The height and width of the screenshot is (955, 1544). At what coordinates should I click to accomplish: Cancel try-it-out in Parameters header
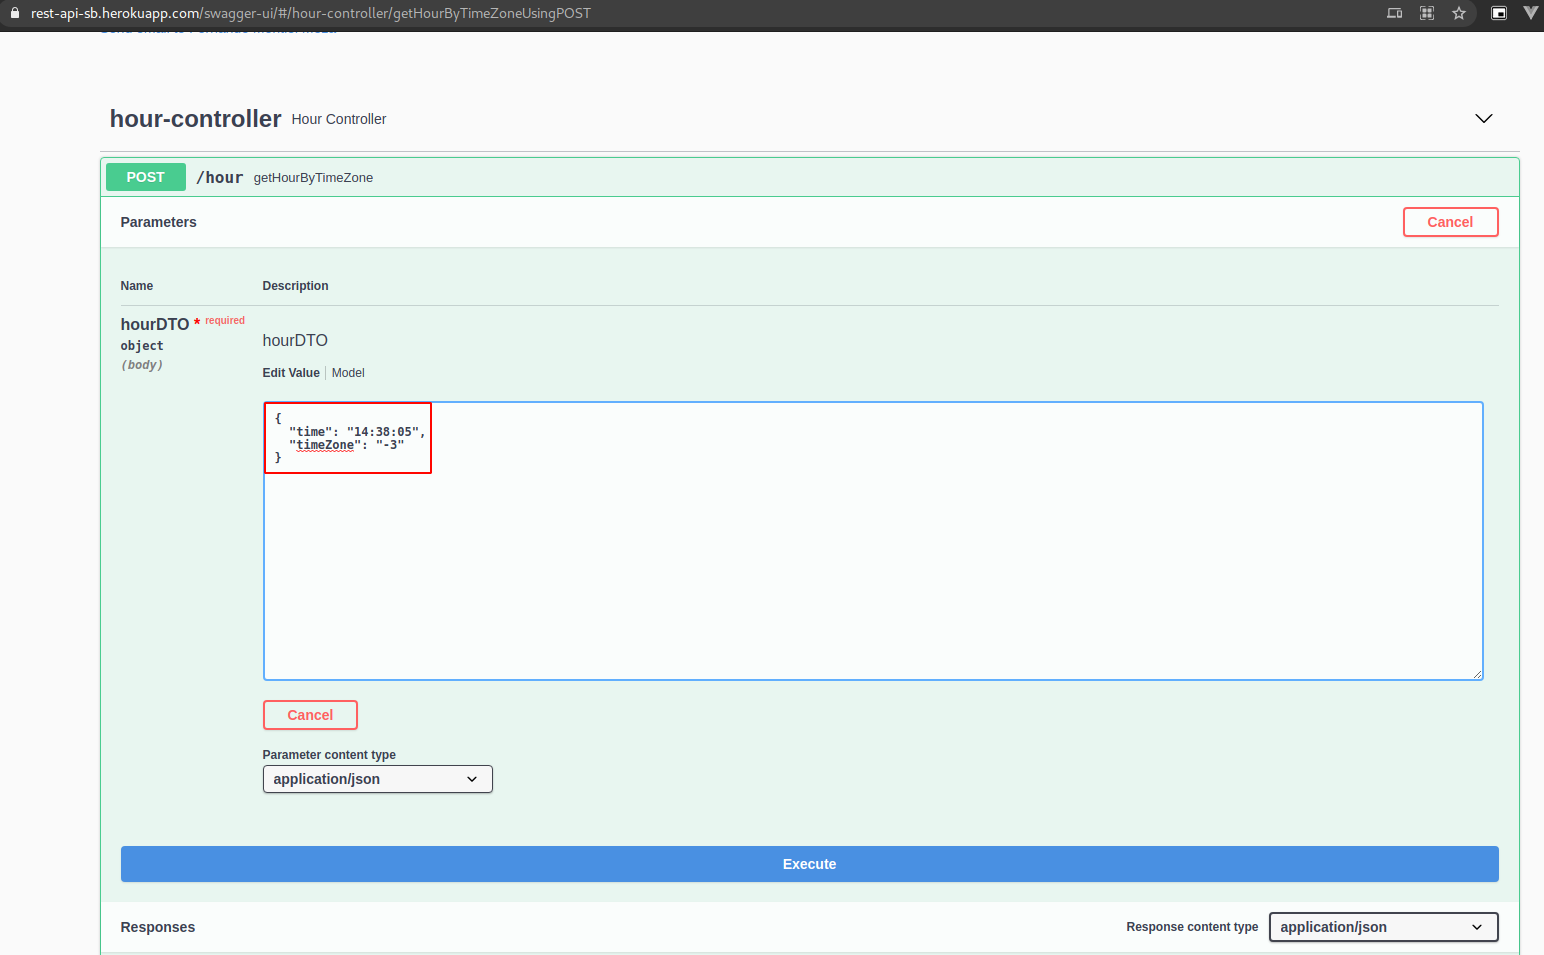(1450, 222)
